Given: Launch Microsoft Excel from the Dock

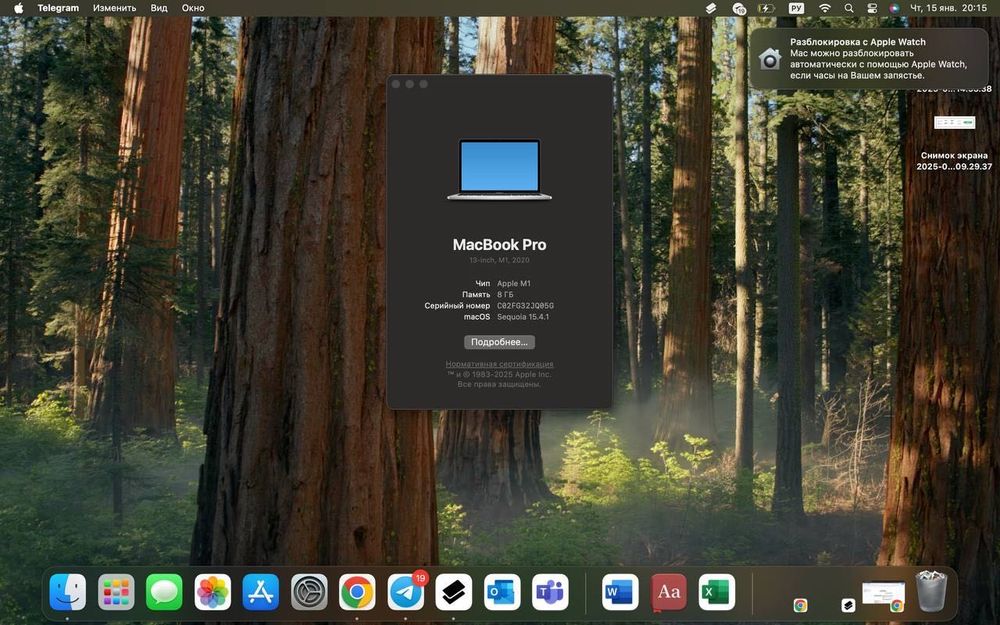Looking at the screenshot, I should pyautogui.click(x=717, y=592).
